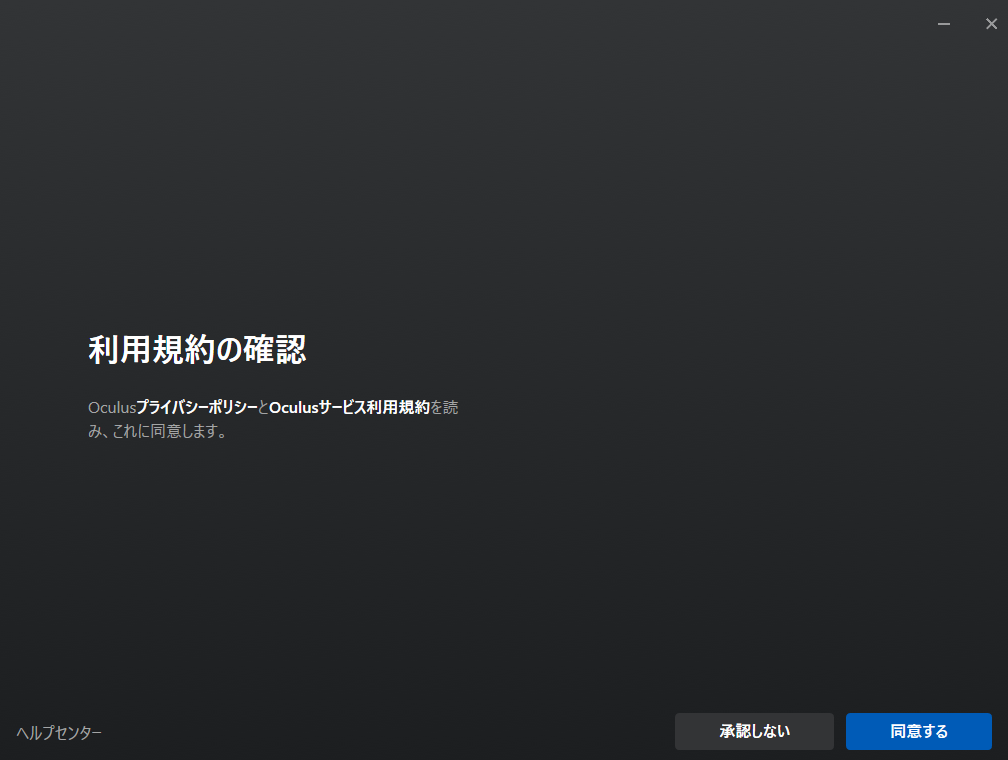Screen dimensions: 1008x760
Task: Open the ヘルプセンター help center link
Action: (x=59, y=733)
